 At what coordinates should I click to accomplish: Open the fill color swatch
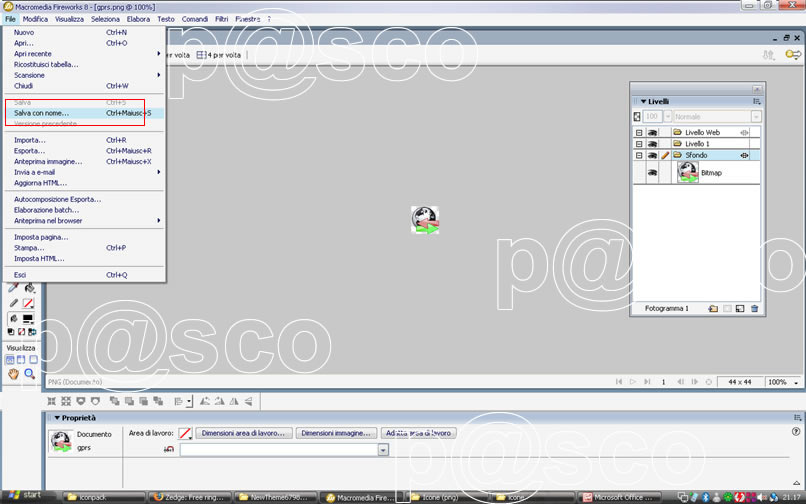[28, 319]
